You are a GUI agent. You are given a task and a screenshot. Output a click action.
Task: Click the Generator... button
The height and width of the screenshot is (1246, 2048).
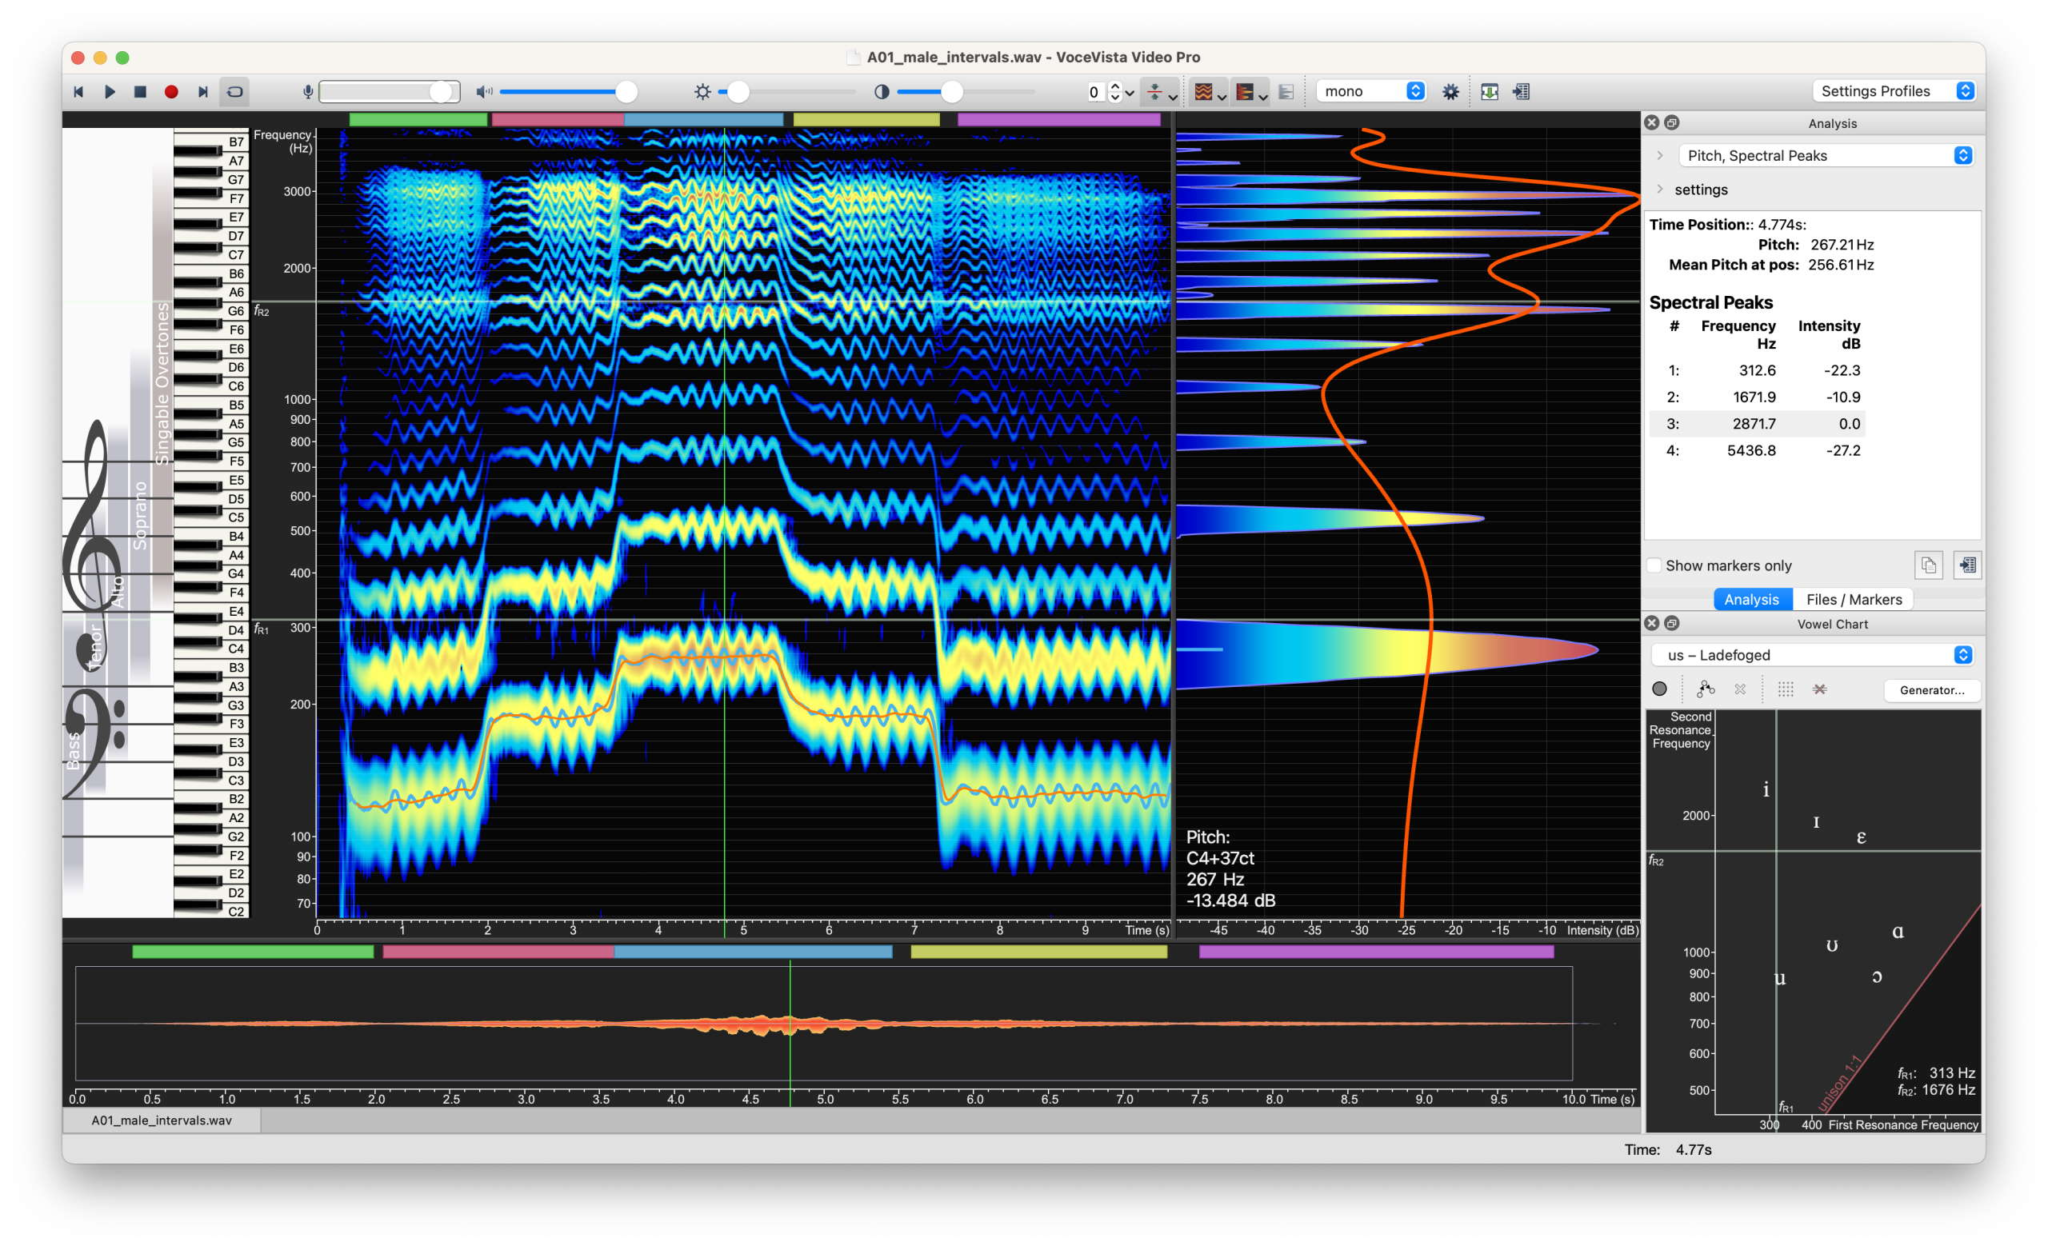pos(1931,689)
